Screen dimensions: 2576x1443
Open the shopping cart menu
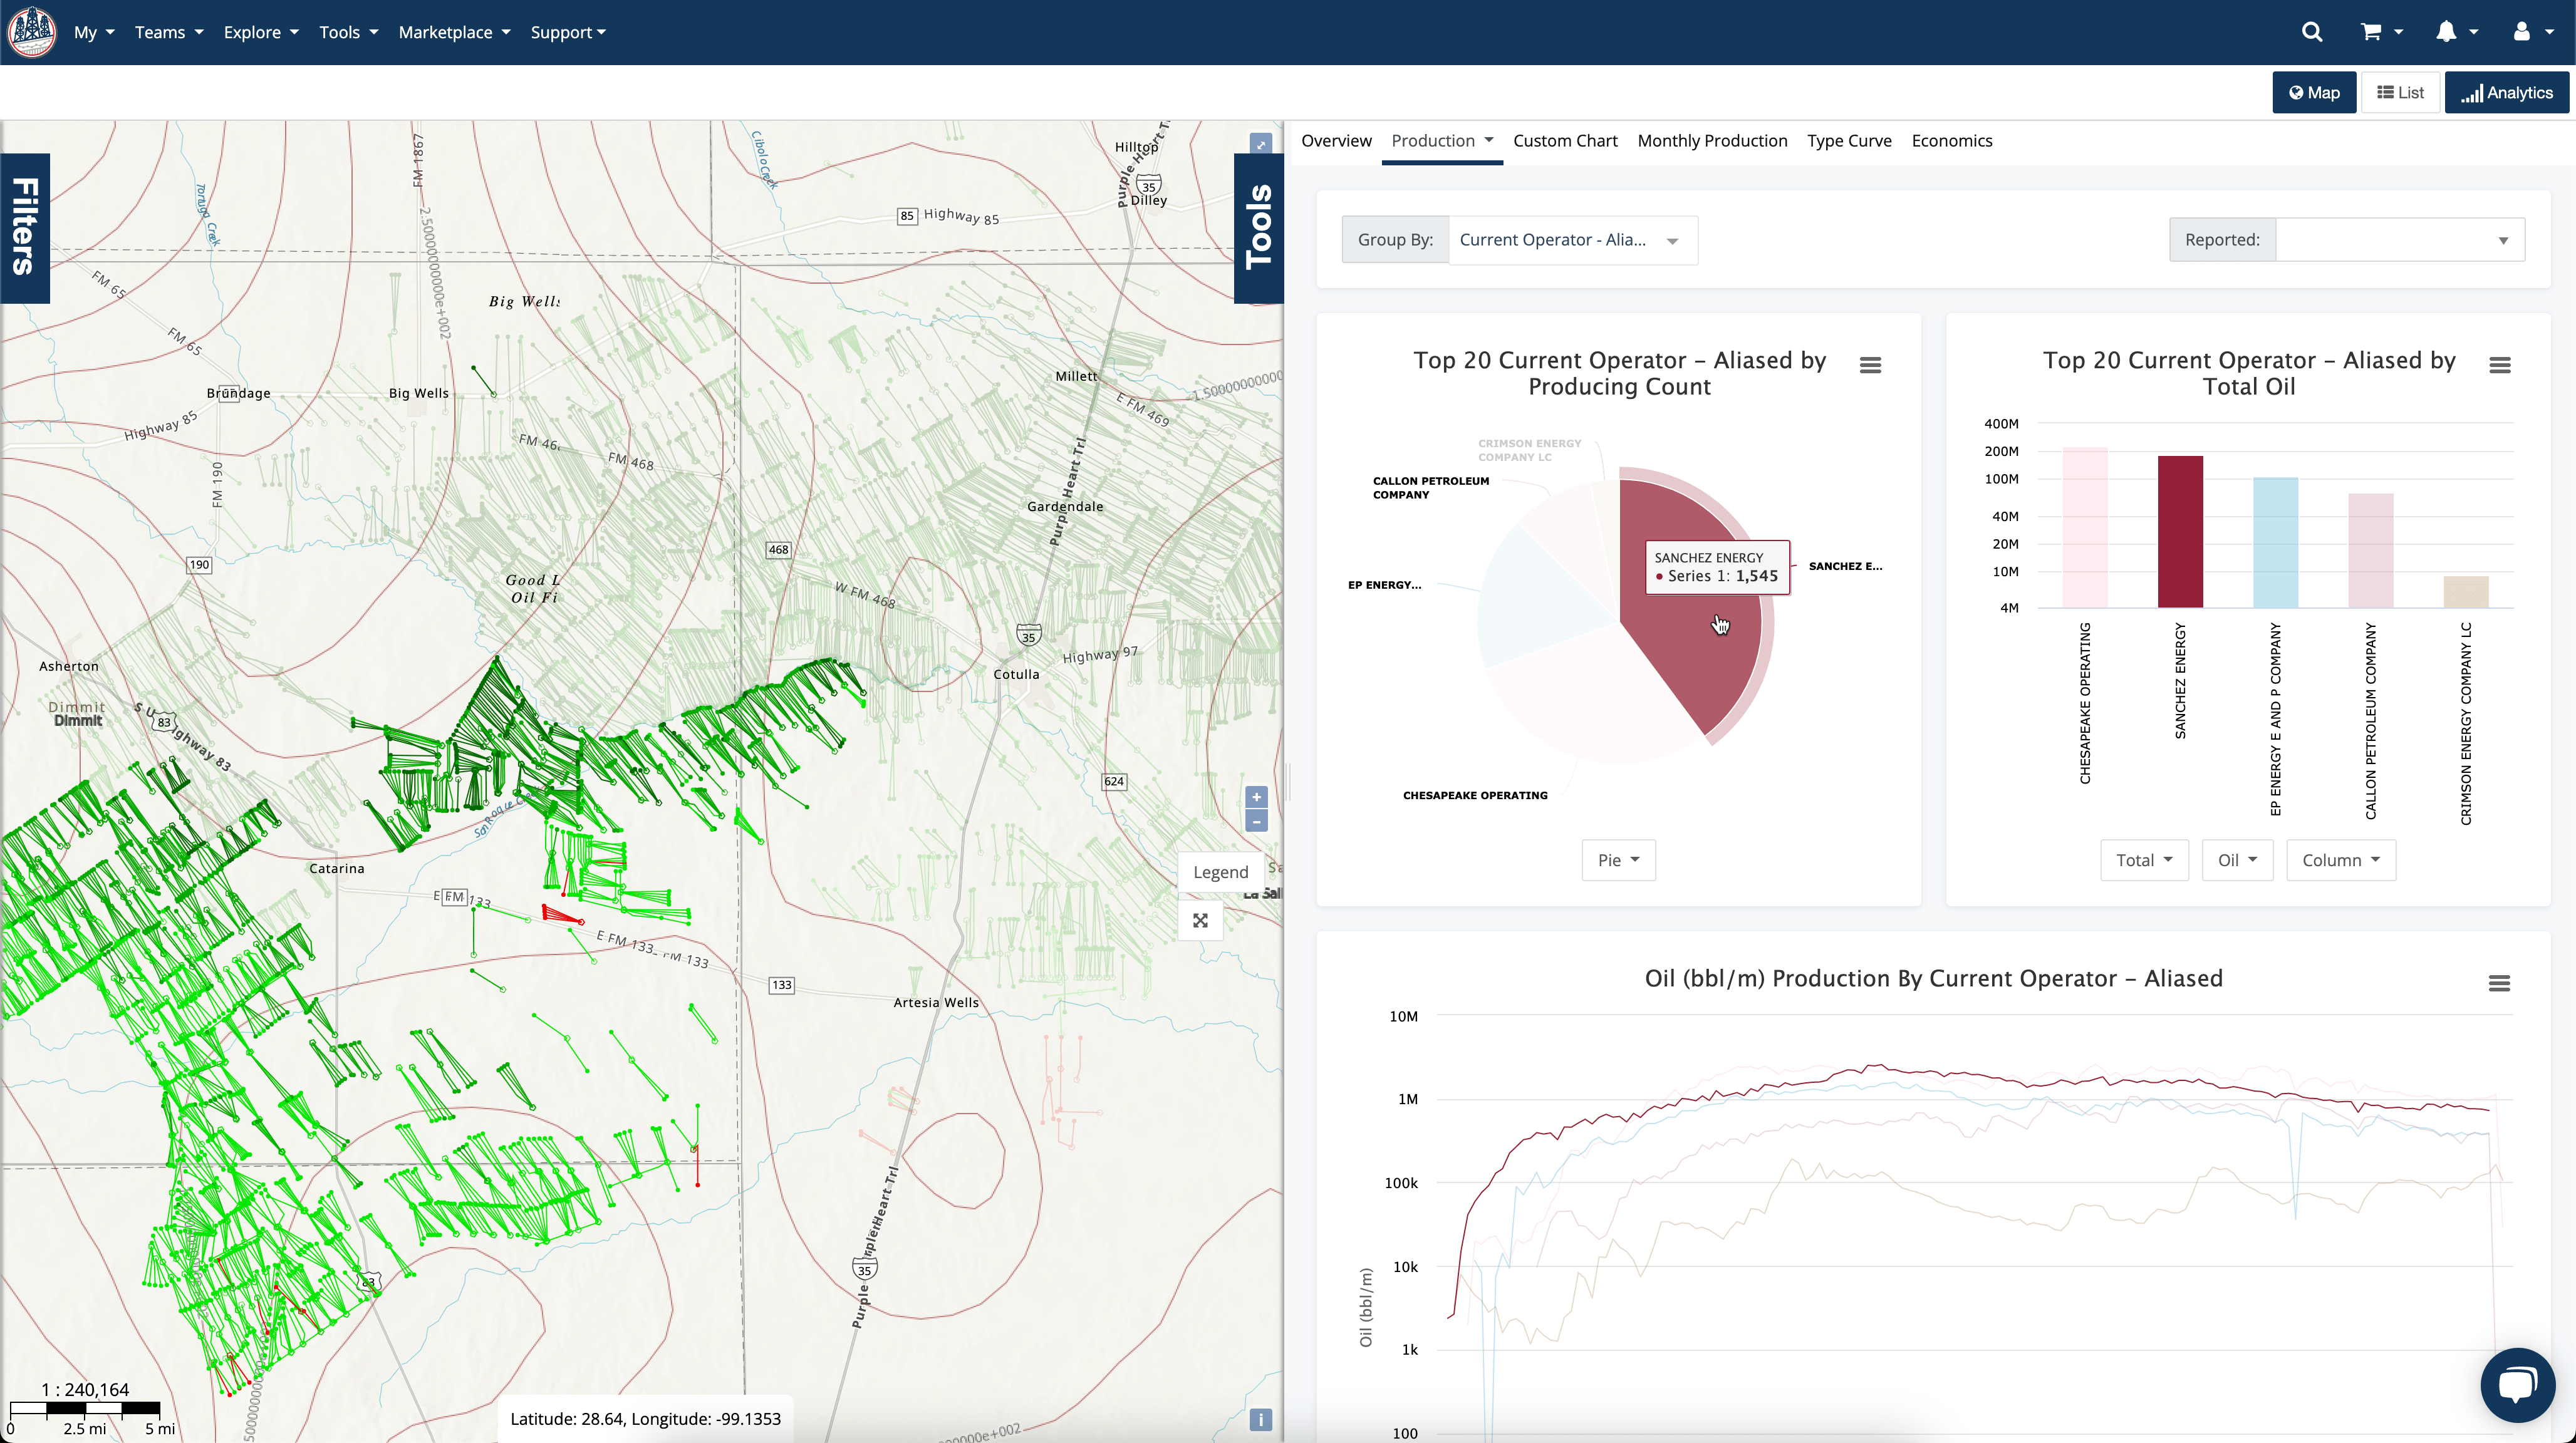(2380, 31)
